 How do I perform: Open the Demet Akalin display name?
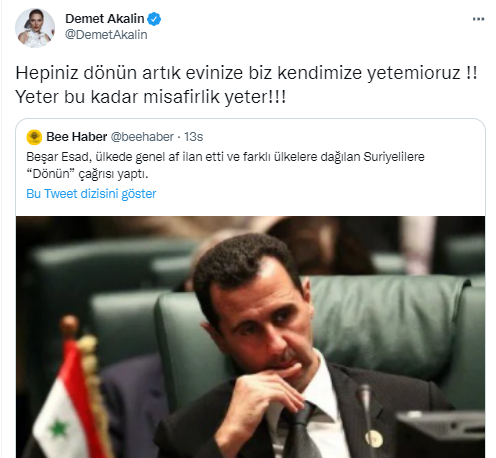click(104, 19)
